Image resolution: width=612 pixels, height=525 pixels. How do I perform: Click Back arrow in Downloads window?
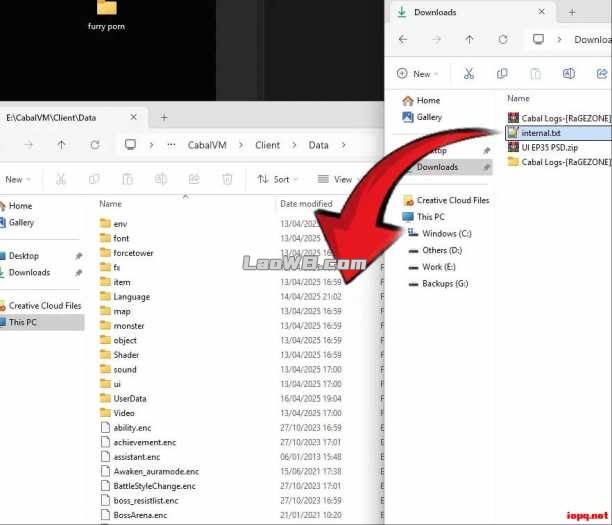[403, 39]
